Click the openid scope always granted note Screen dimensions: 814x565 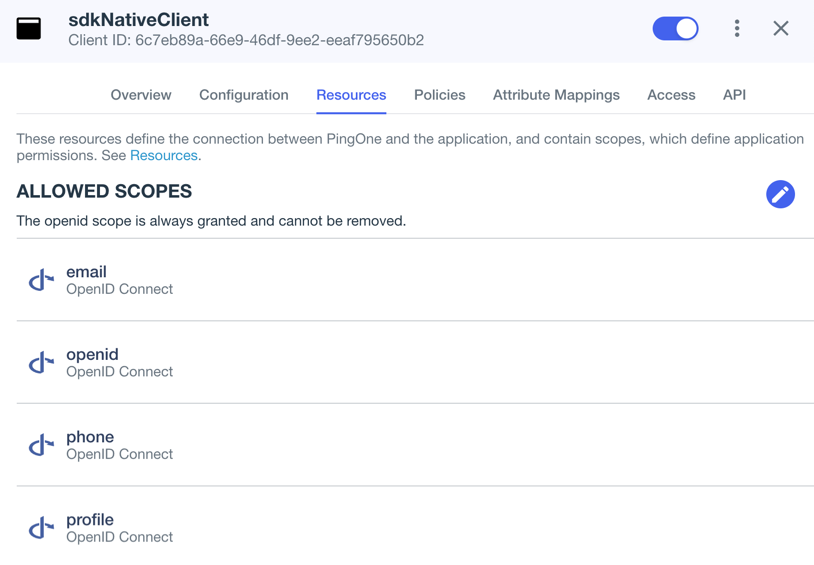tap(211, 221)
